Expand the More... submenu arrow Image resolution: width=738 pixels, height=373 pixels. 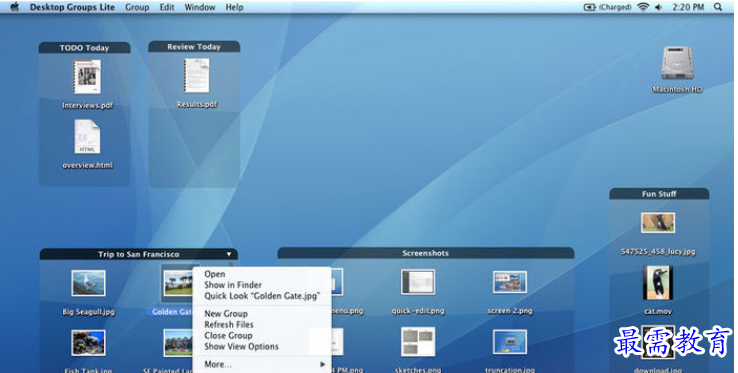[x=322, y=364]
